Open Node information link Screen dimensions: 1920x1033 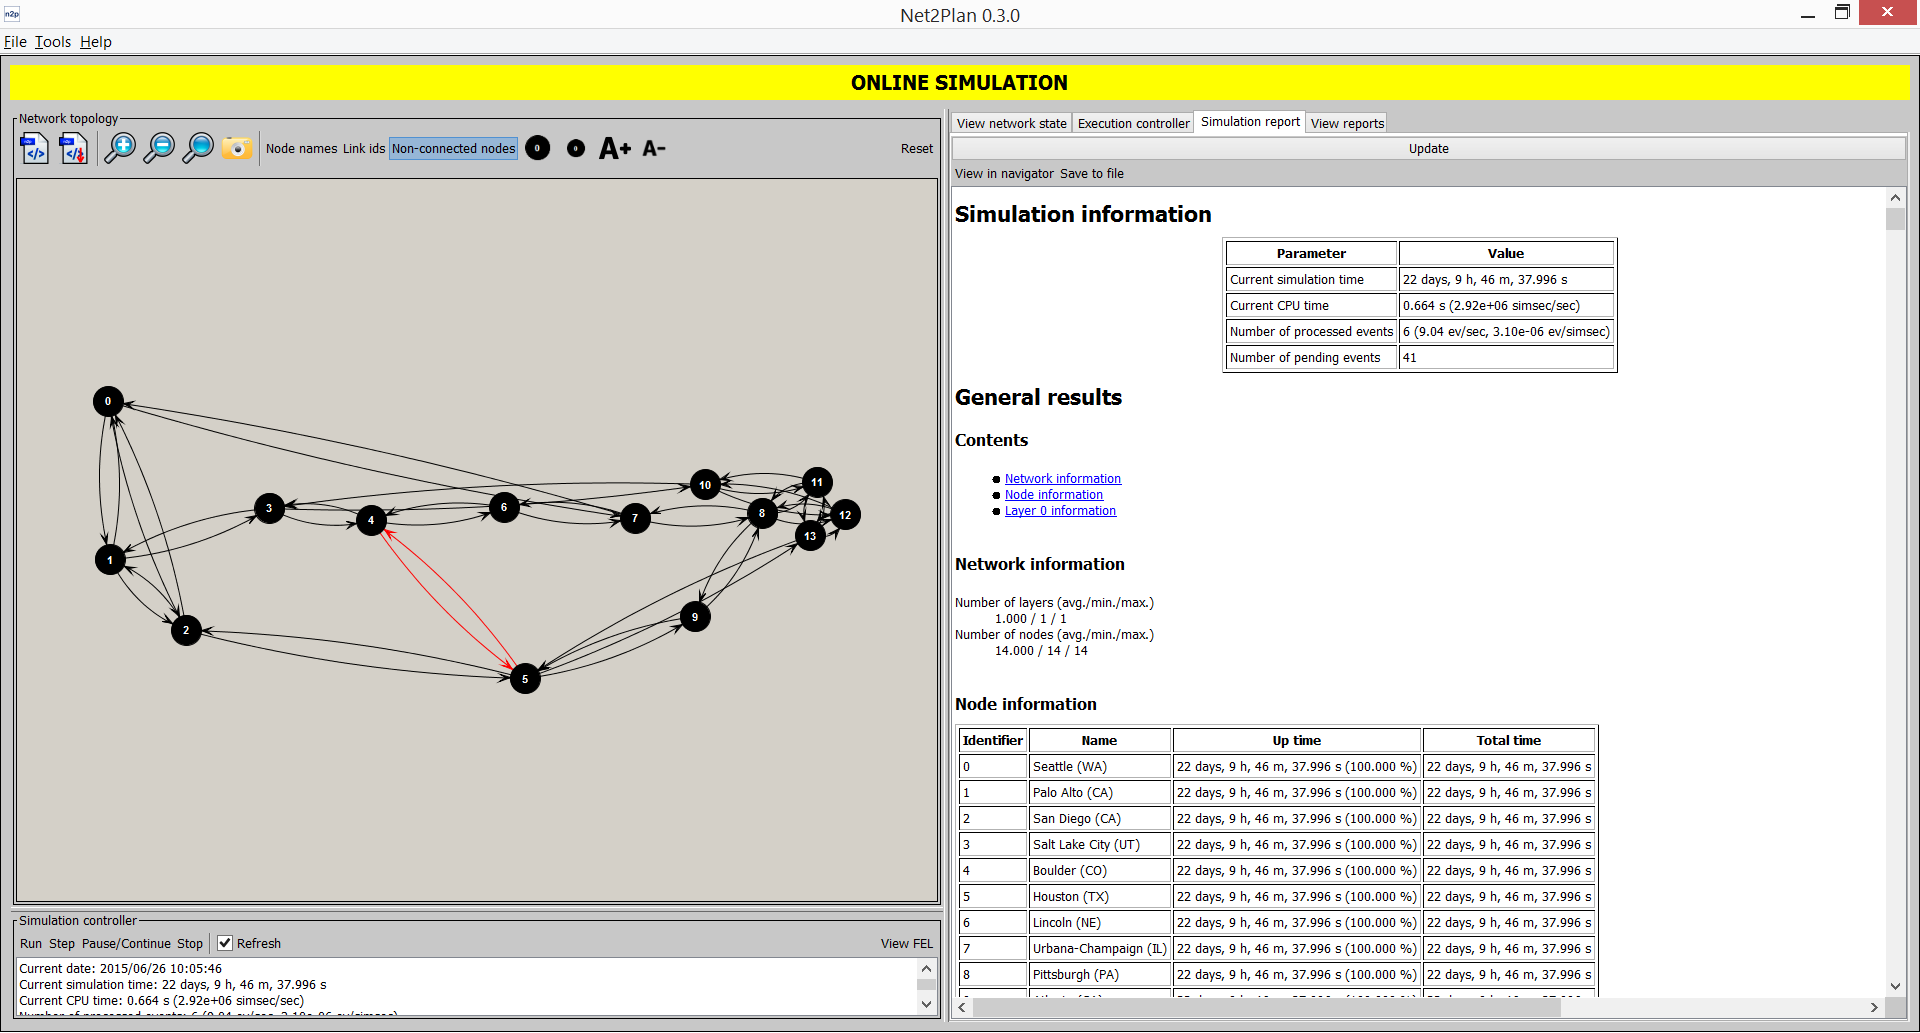1054,495
